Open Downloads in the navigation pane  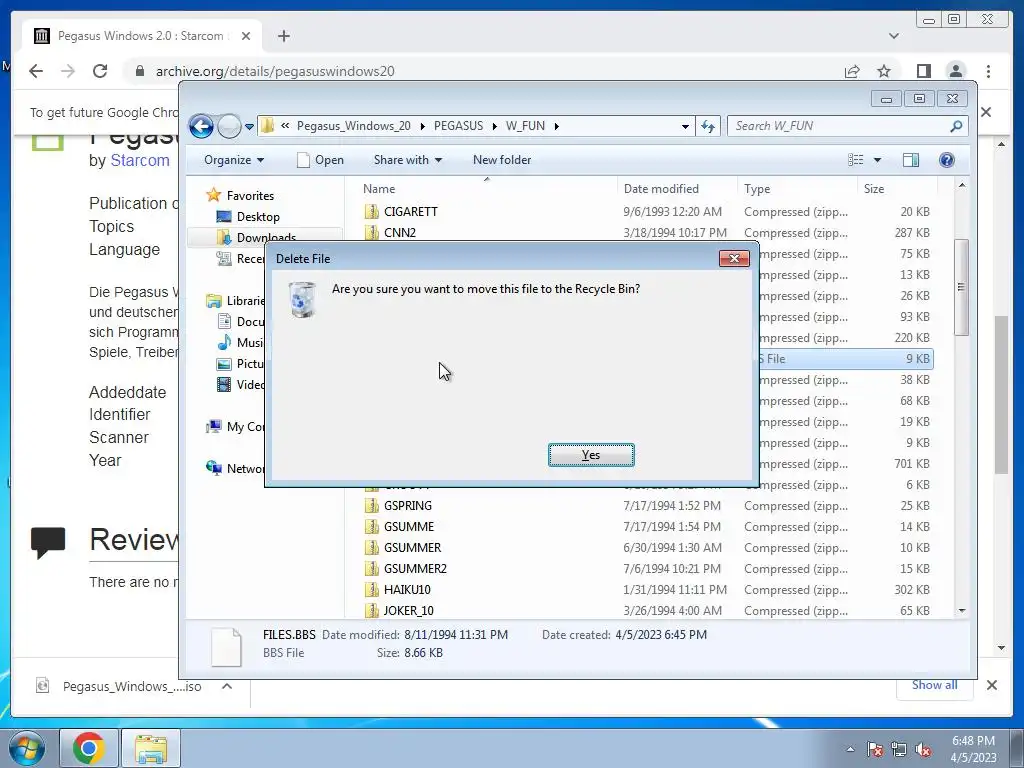(x=266, y=238)
